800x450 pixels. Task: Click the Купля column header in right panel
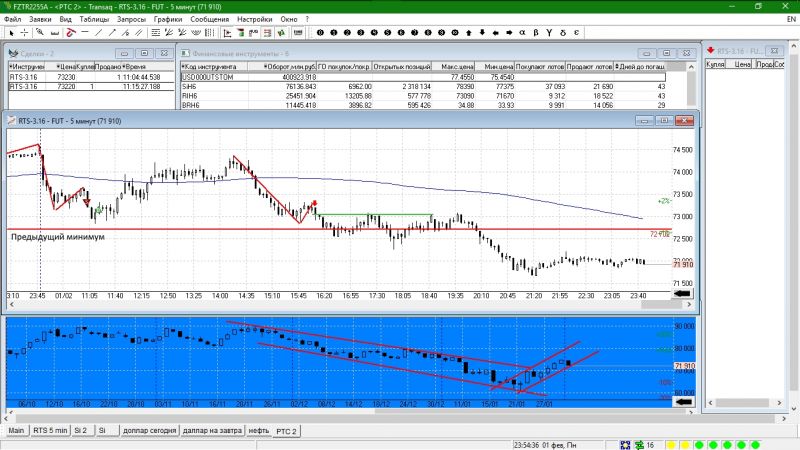coord(715,64)
